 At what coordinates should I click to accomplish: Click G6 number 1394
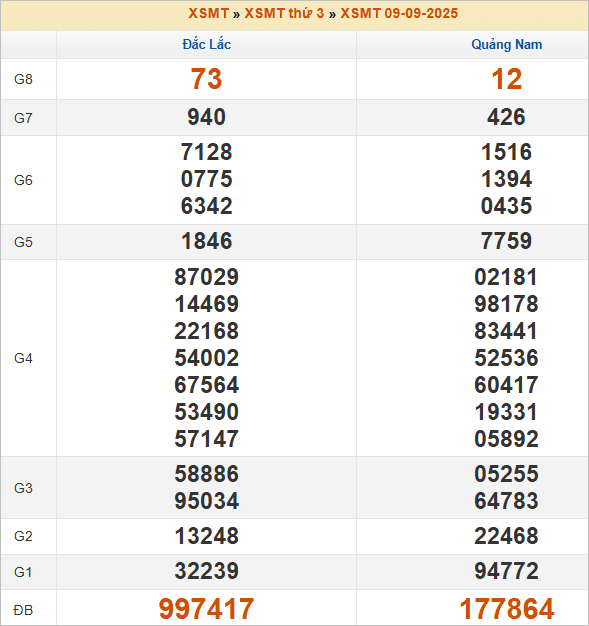tap(506, 179)
